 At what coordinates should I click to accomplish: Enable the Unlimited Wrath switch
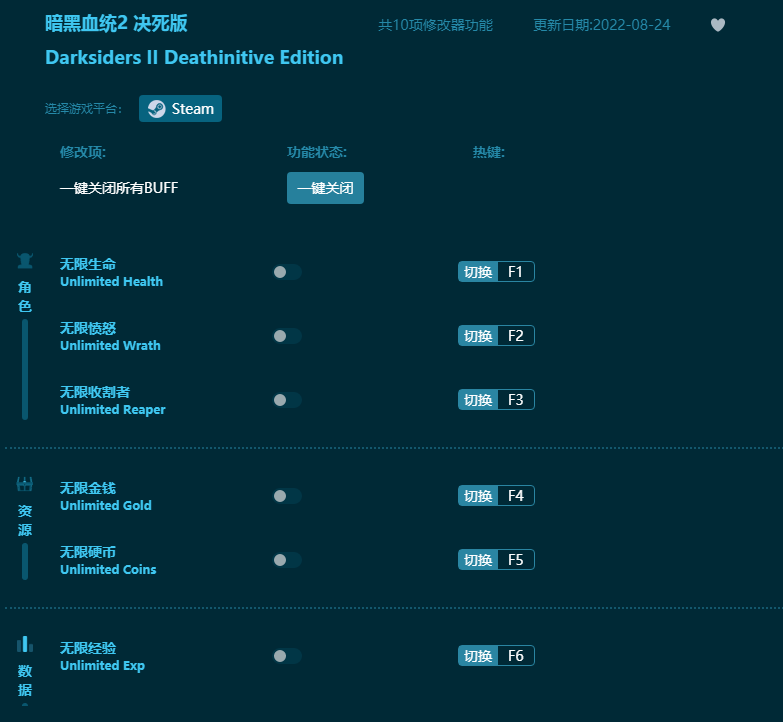pos(287,336)
